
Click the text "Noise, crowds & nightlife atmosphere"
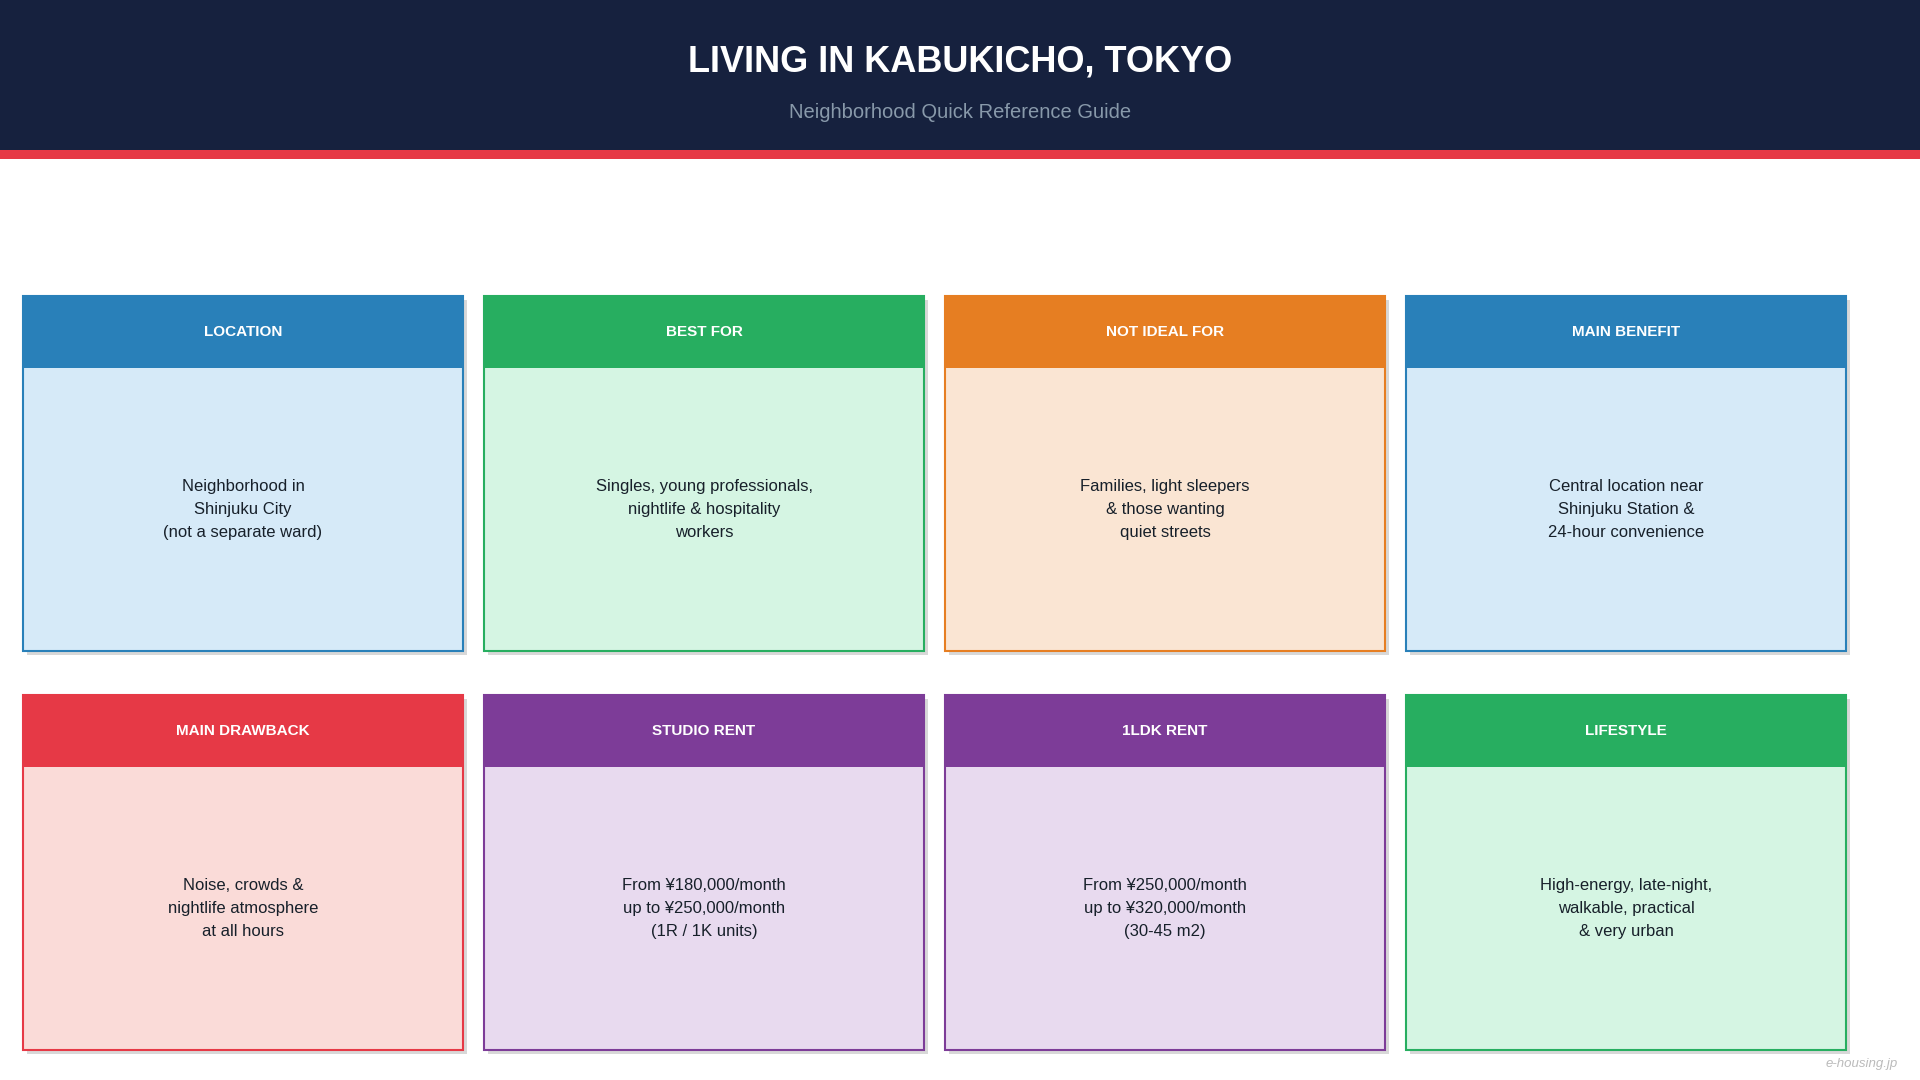(x=243, y=896)
